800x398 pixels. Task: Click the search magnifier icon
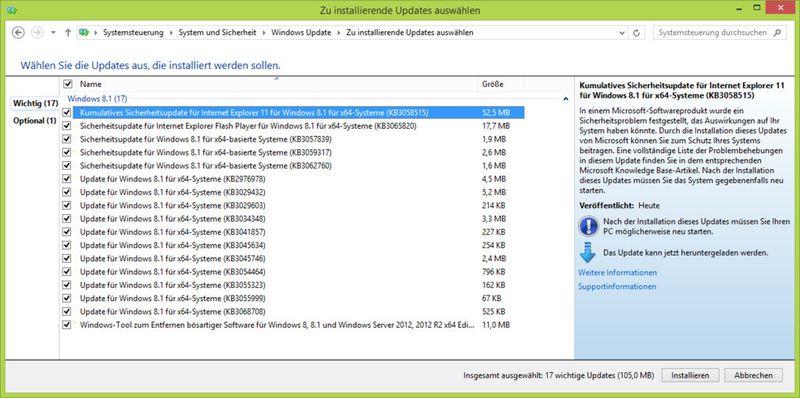tap(777, 33)
